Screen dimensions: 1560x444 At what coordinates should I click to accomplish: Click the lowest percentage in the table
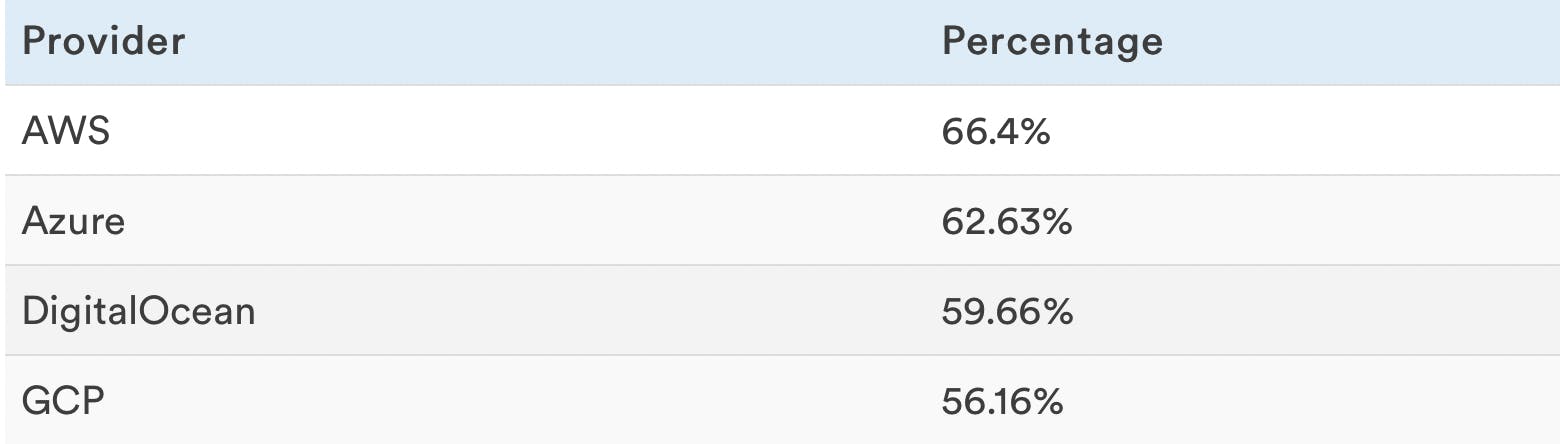pos(1001,401)
